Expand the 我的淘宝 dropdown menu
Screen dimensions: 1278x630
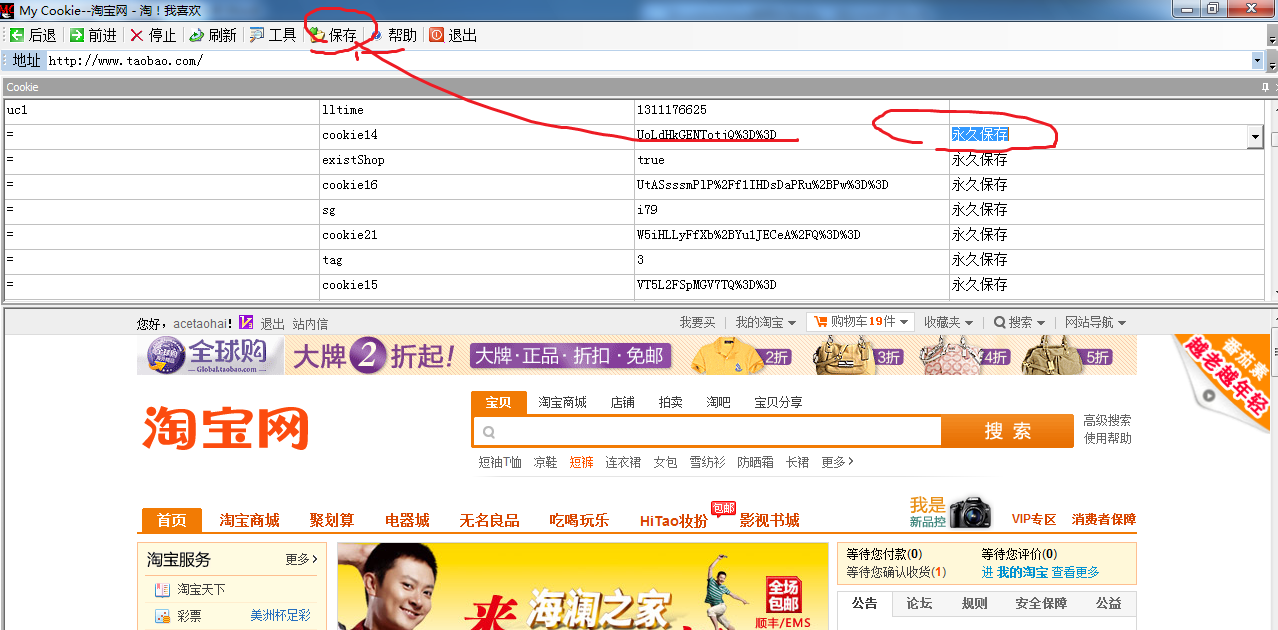point(766,323)
